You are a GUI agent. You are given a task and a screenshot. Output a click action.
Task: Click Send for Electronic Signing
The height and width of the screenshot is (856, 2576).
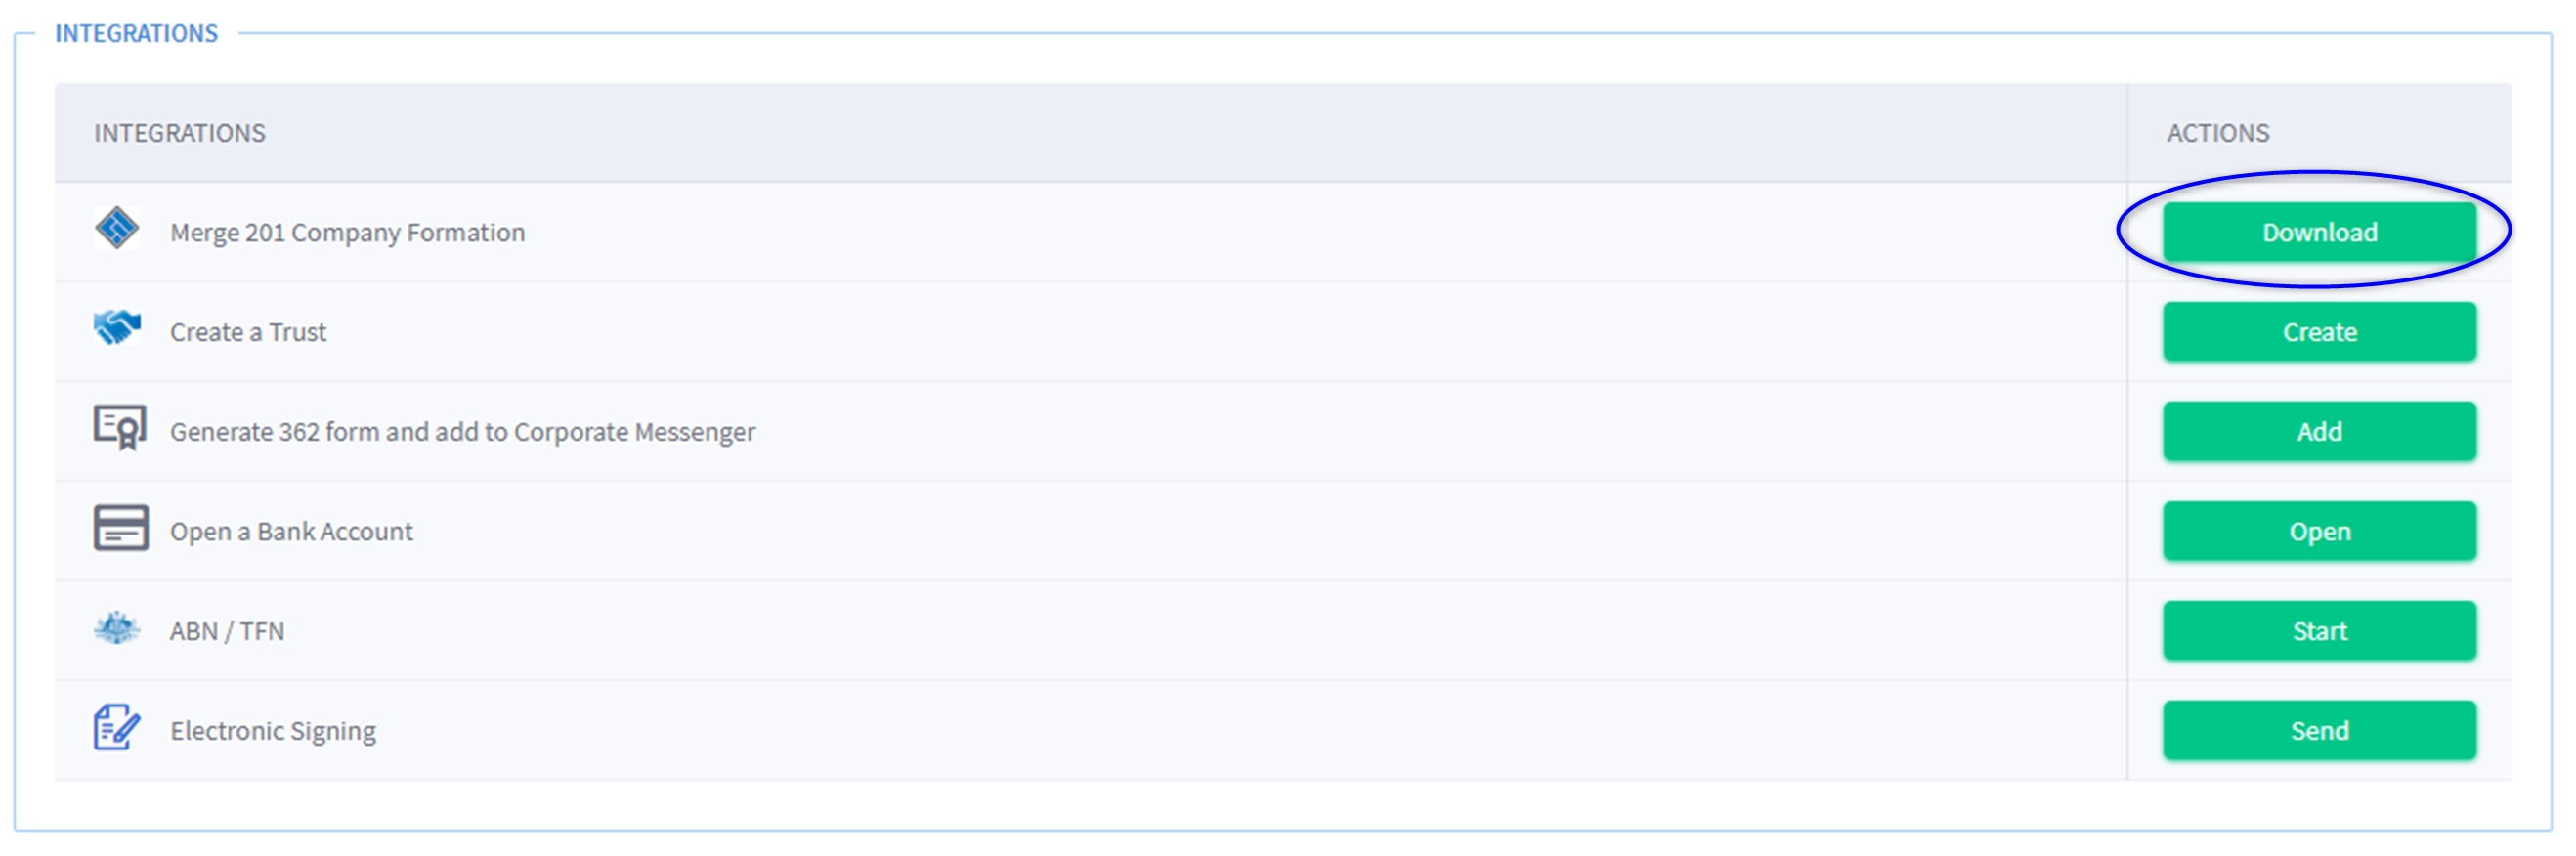tap(2320, 732)
